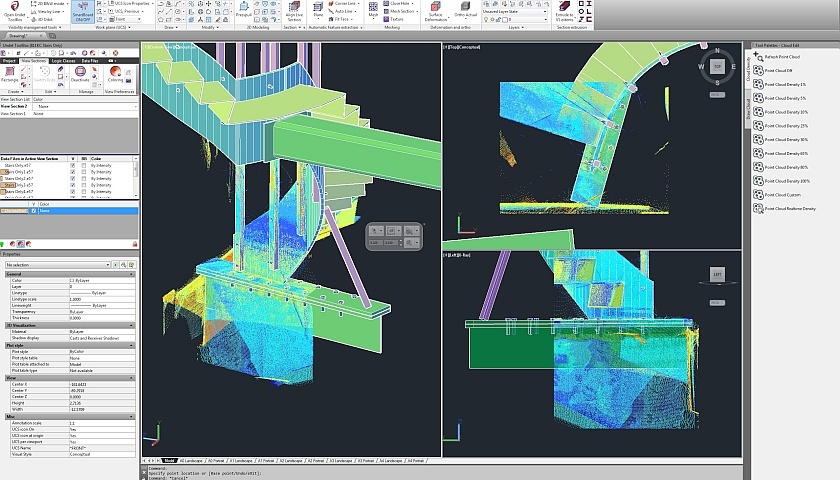This screenshot has height=480, width=840.
Task: Click the Texture meshing tool
Action: (x=393, y=19)
